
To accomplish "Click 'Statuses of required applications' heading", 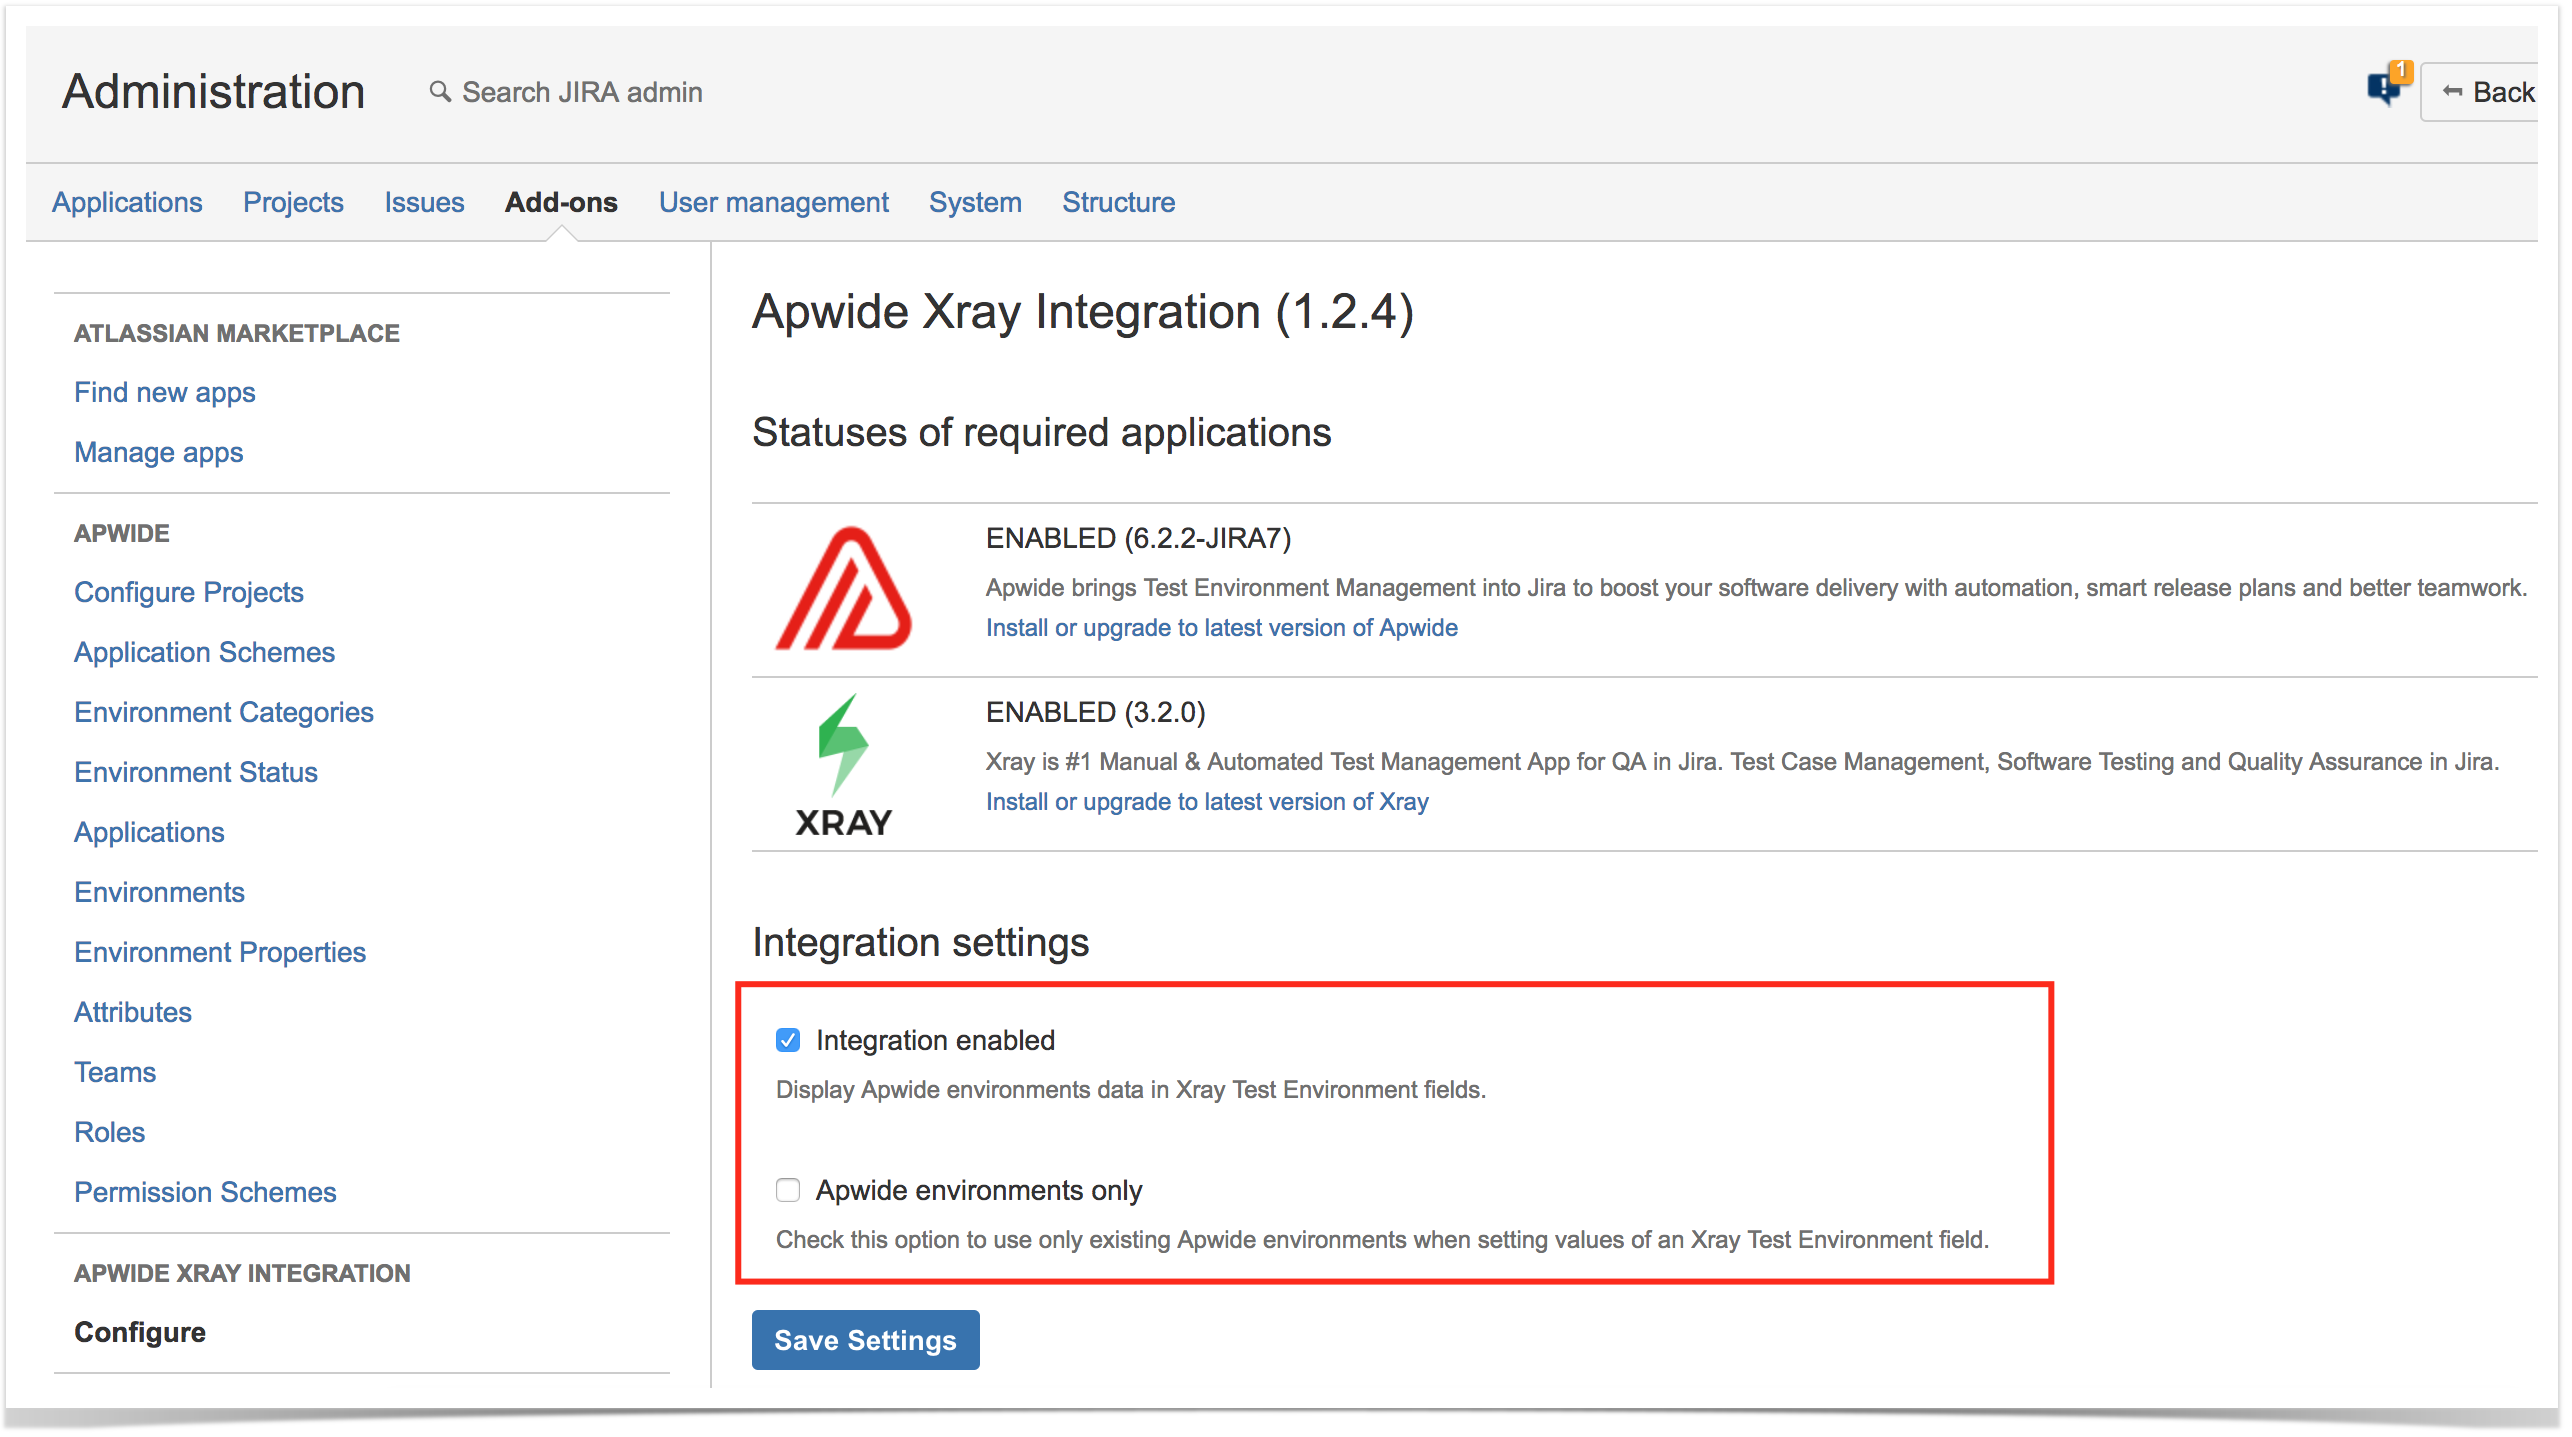I will pyautogui.click(x=1041, y=432).
